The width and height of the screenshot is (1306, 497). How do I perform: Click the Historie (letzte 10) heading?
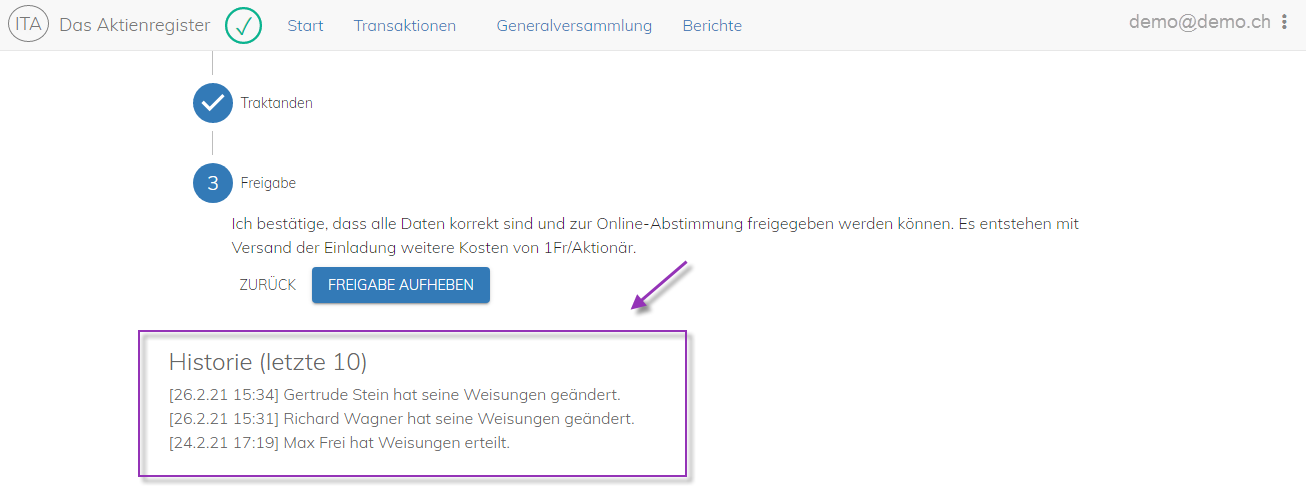tap(268, 362)
